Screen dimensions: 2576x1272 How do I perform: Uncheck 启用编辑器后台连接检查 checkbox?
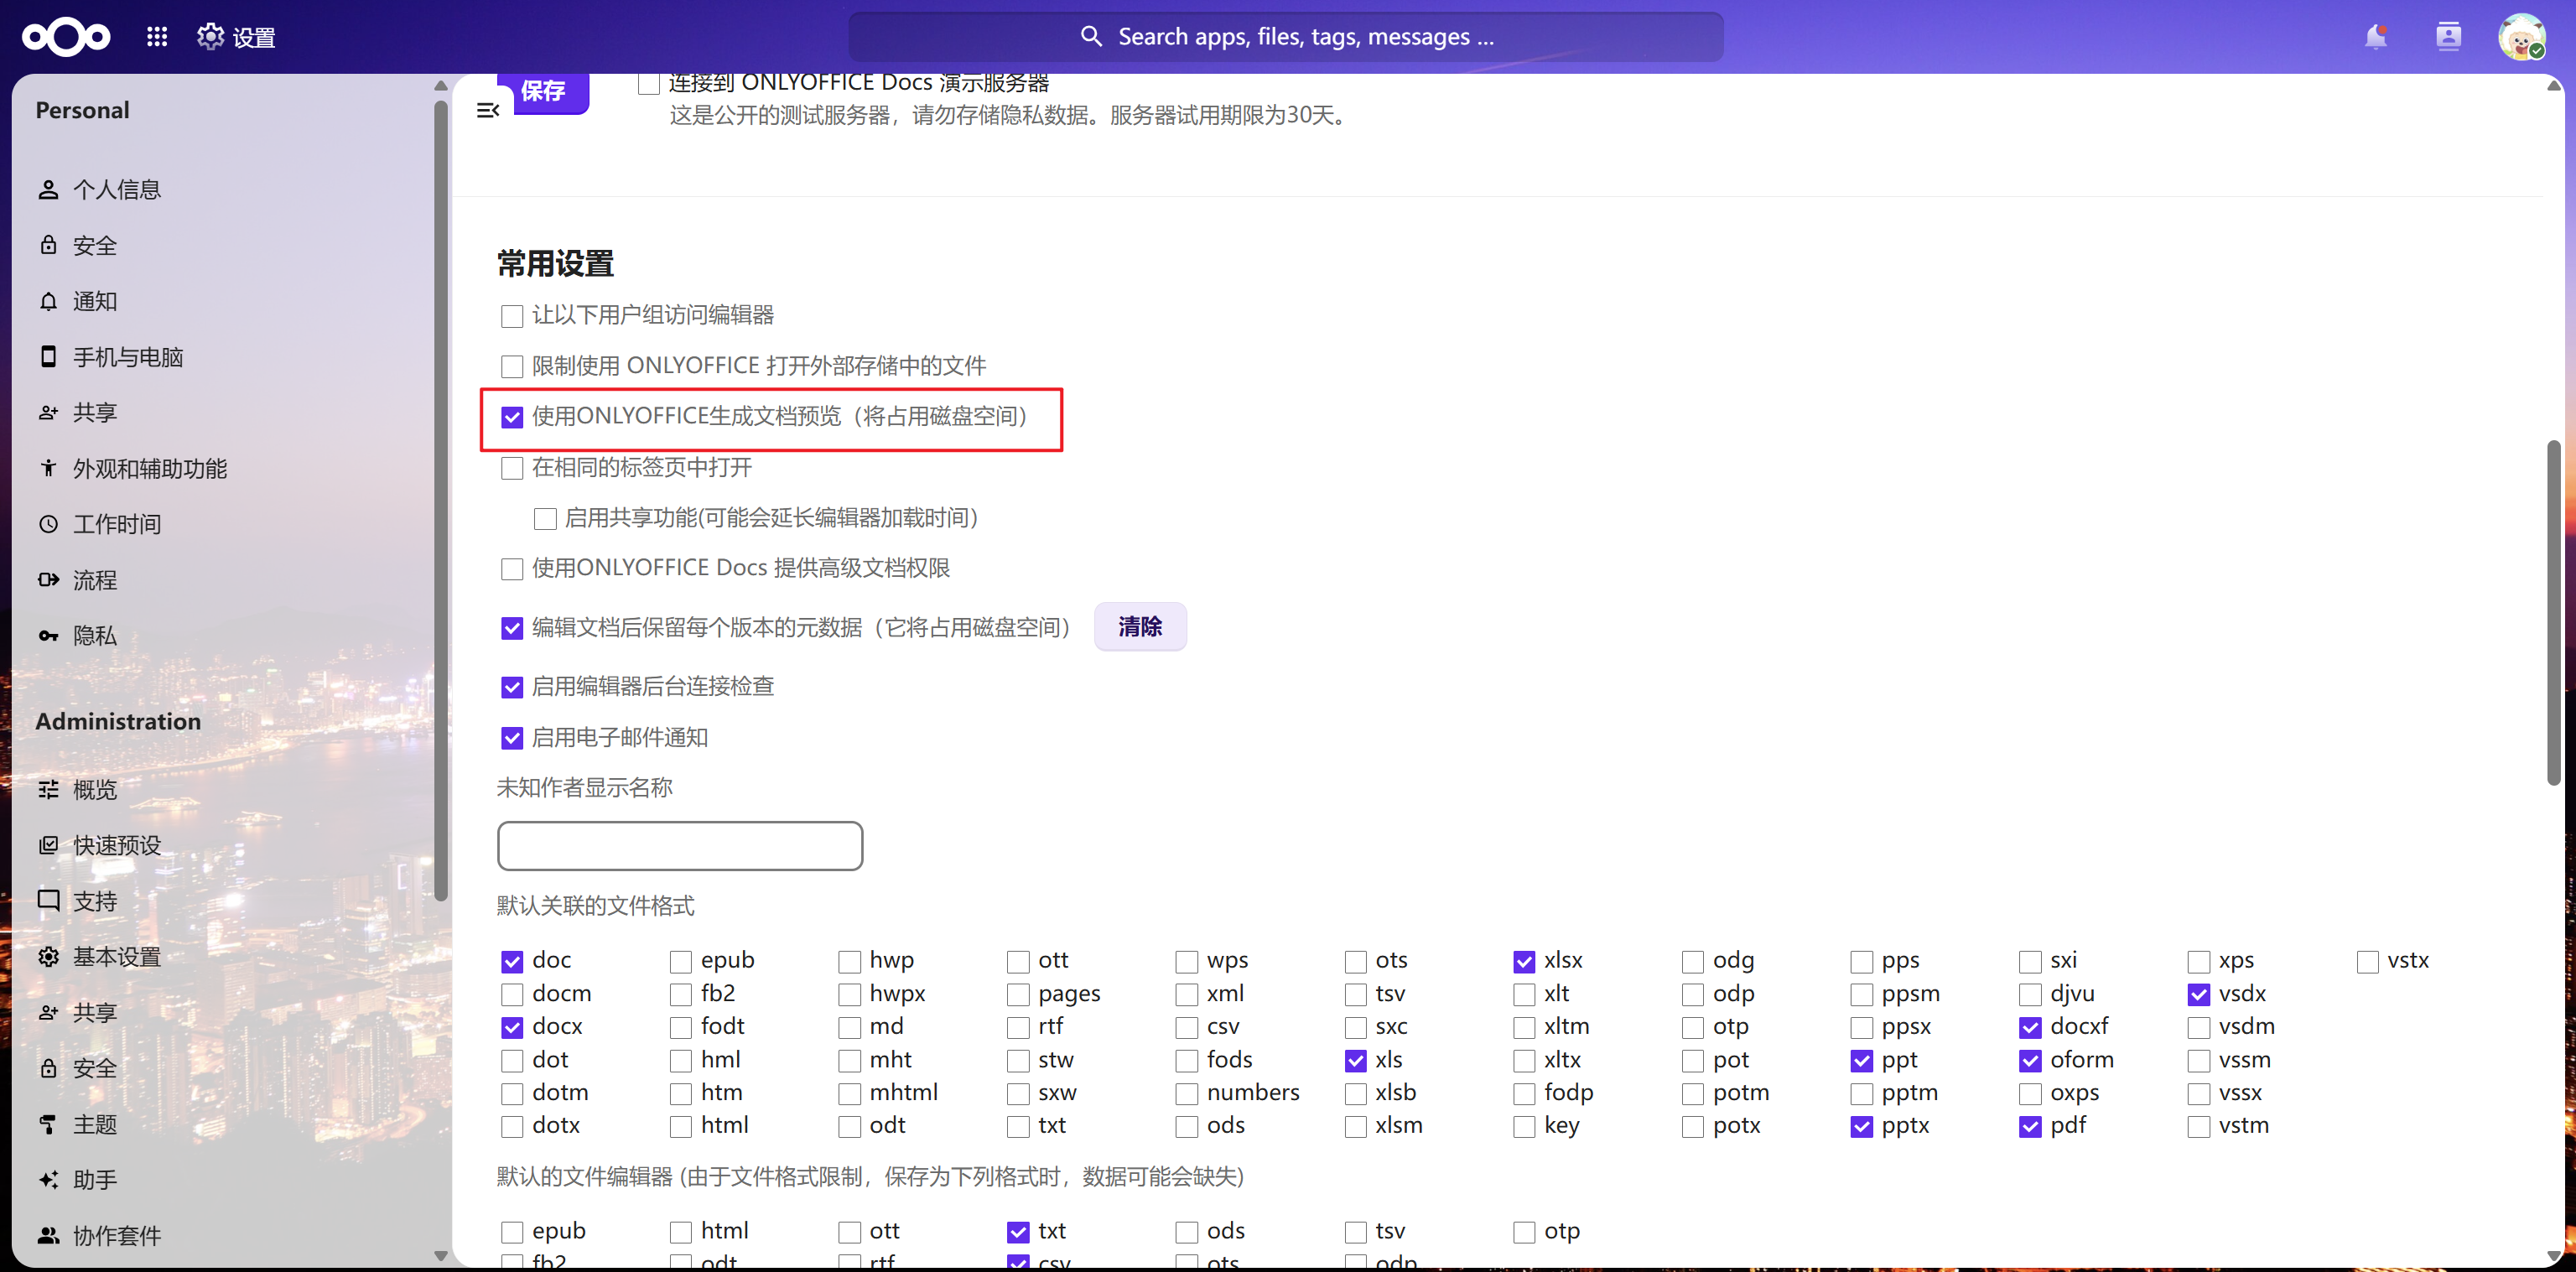pyautogui.click(x=512, y=687)
